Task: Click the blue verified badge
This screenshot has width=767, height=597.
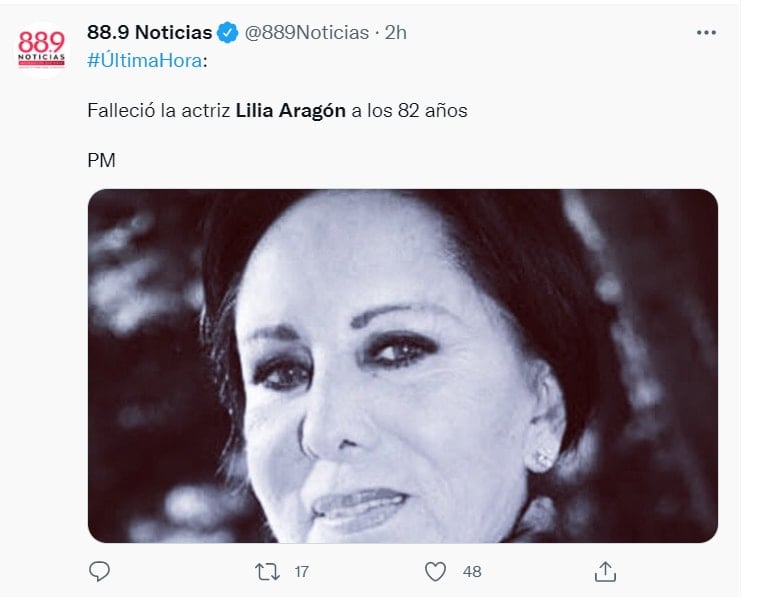Action: point(227,33)
